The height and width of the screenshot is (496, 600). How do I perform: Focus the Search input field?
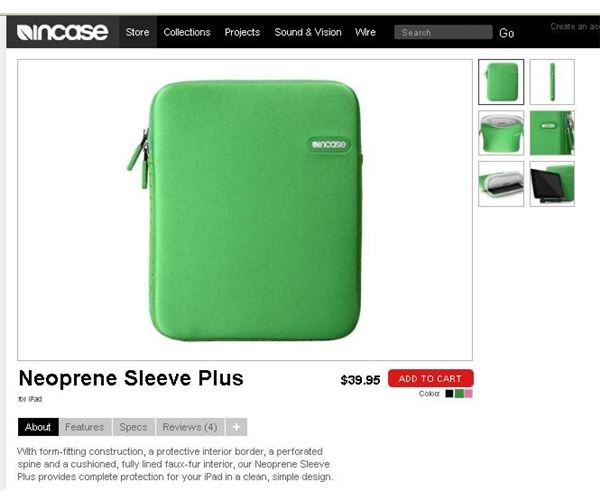(443, 33)
